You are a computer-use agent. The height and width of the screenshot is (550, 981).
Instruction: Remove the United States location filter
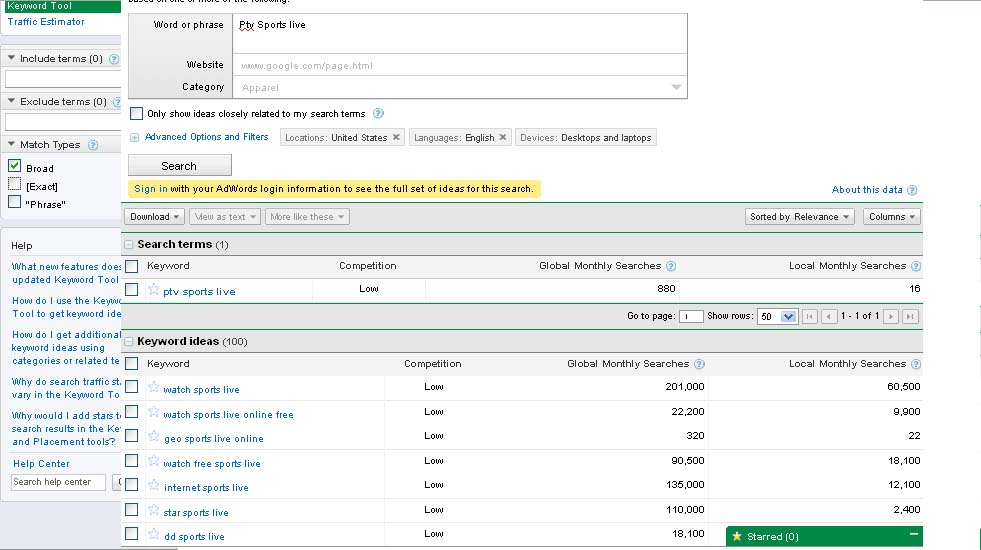point(396,137)
